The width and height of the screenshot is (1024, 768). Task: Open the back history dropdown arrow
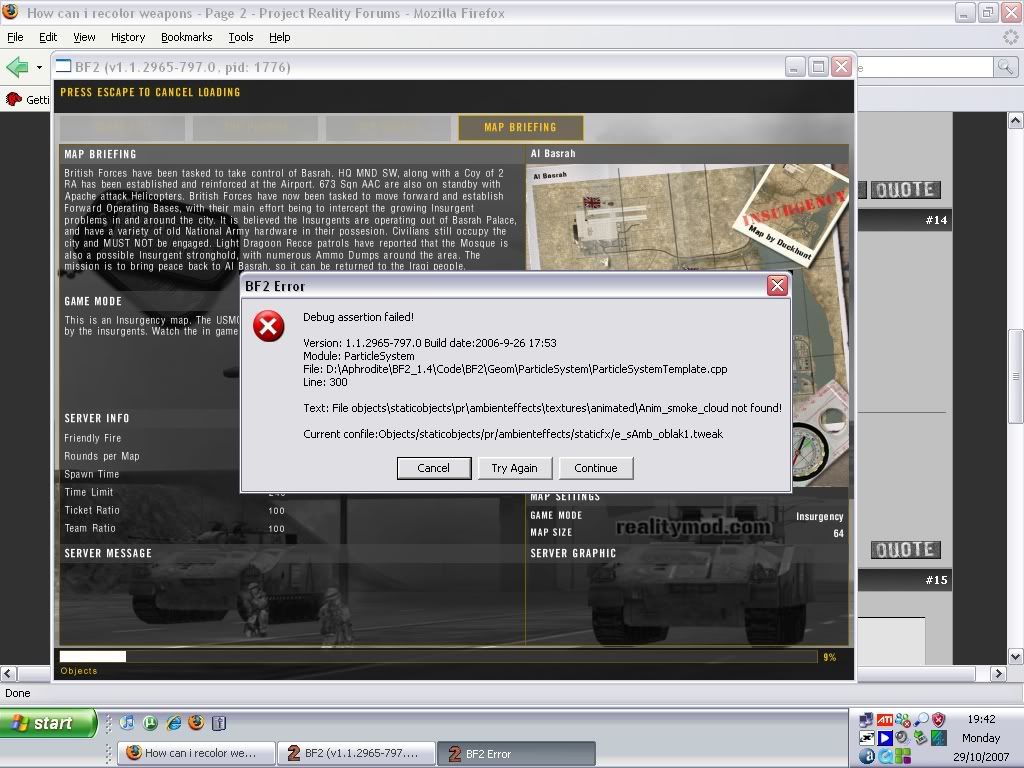pos(40,68)
